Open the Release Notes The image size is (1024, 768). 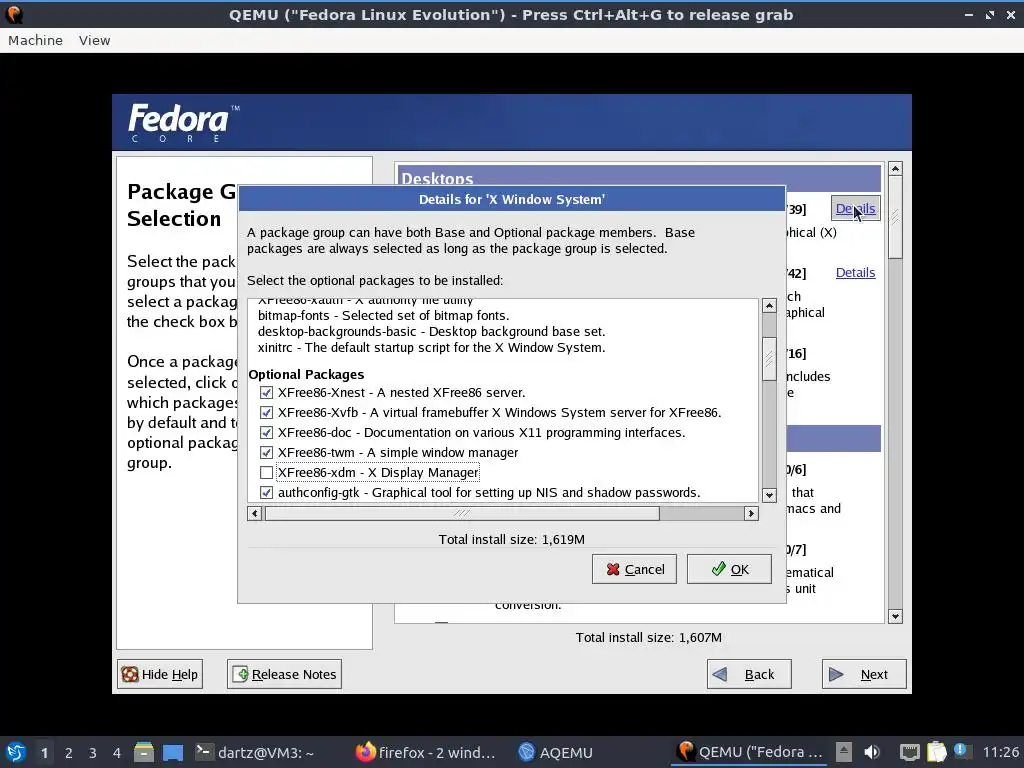[284, 674]
